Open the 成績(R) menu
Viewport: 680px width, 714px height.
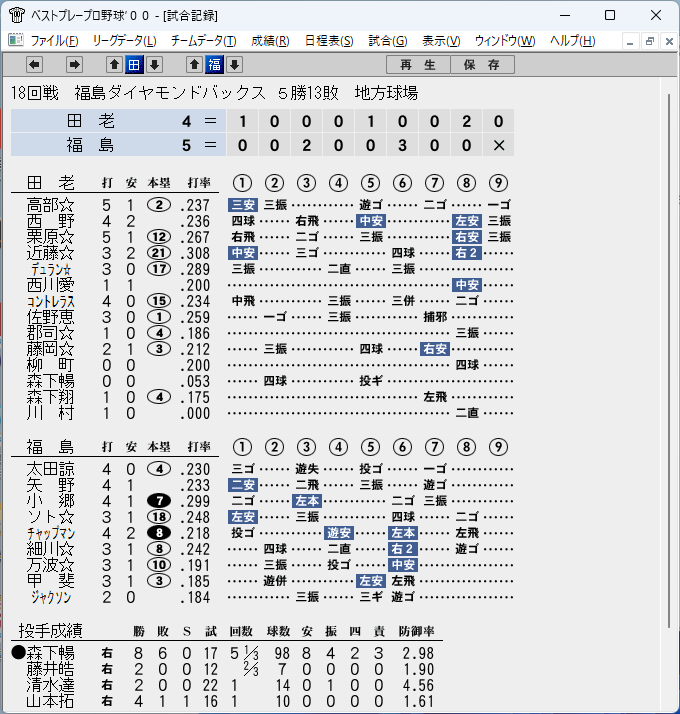pyautogui.click(x=270, y=41)
